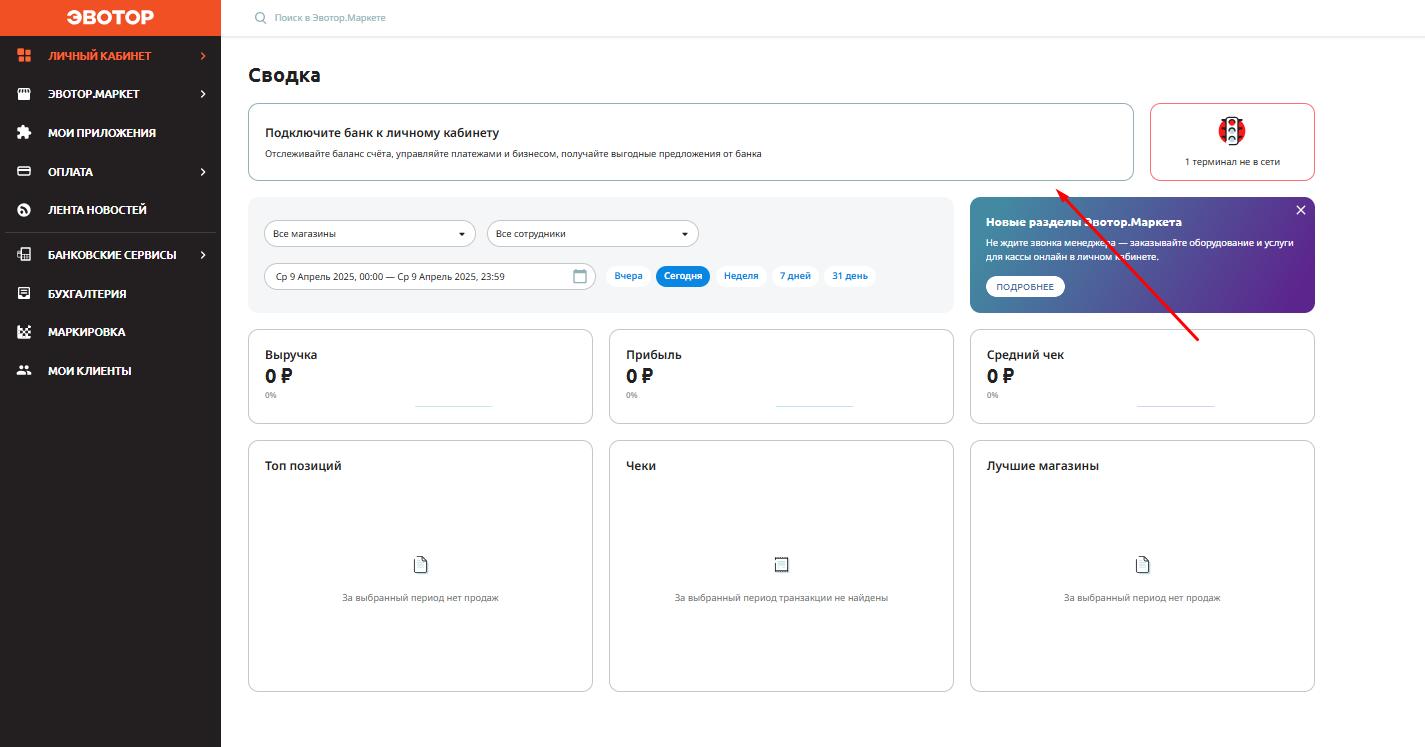Click the Топ позиций heading

click(303, 466)
